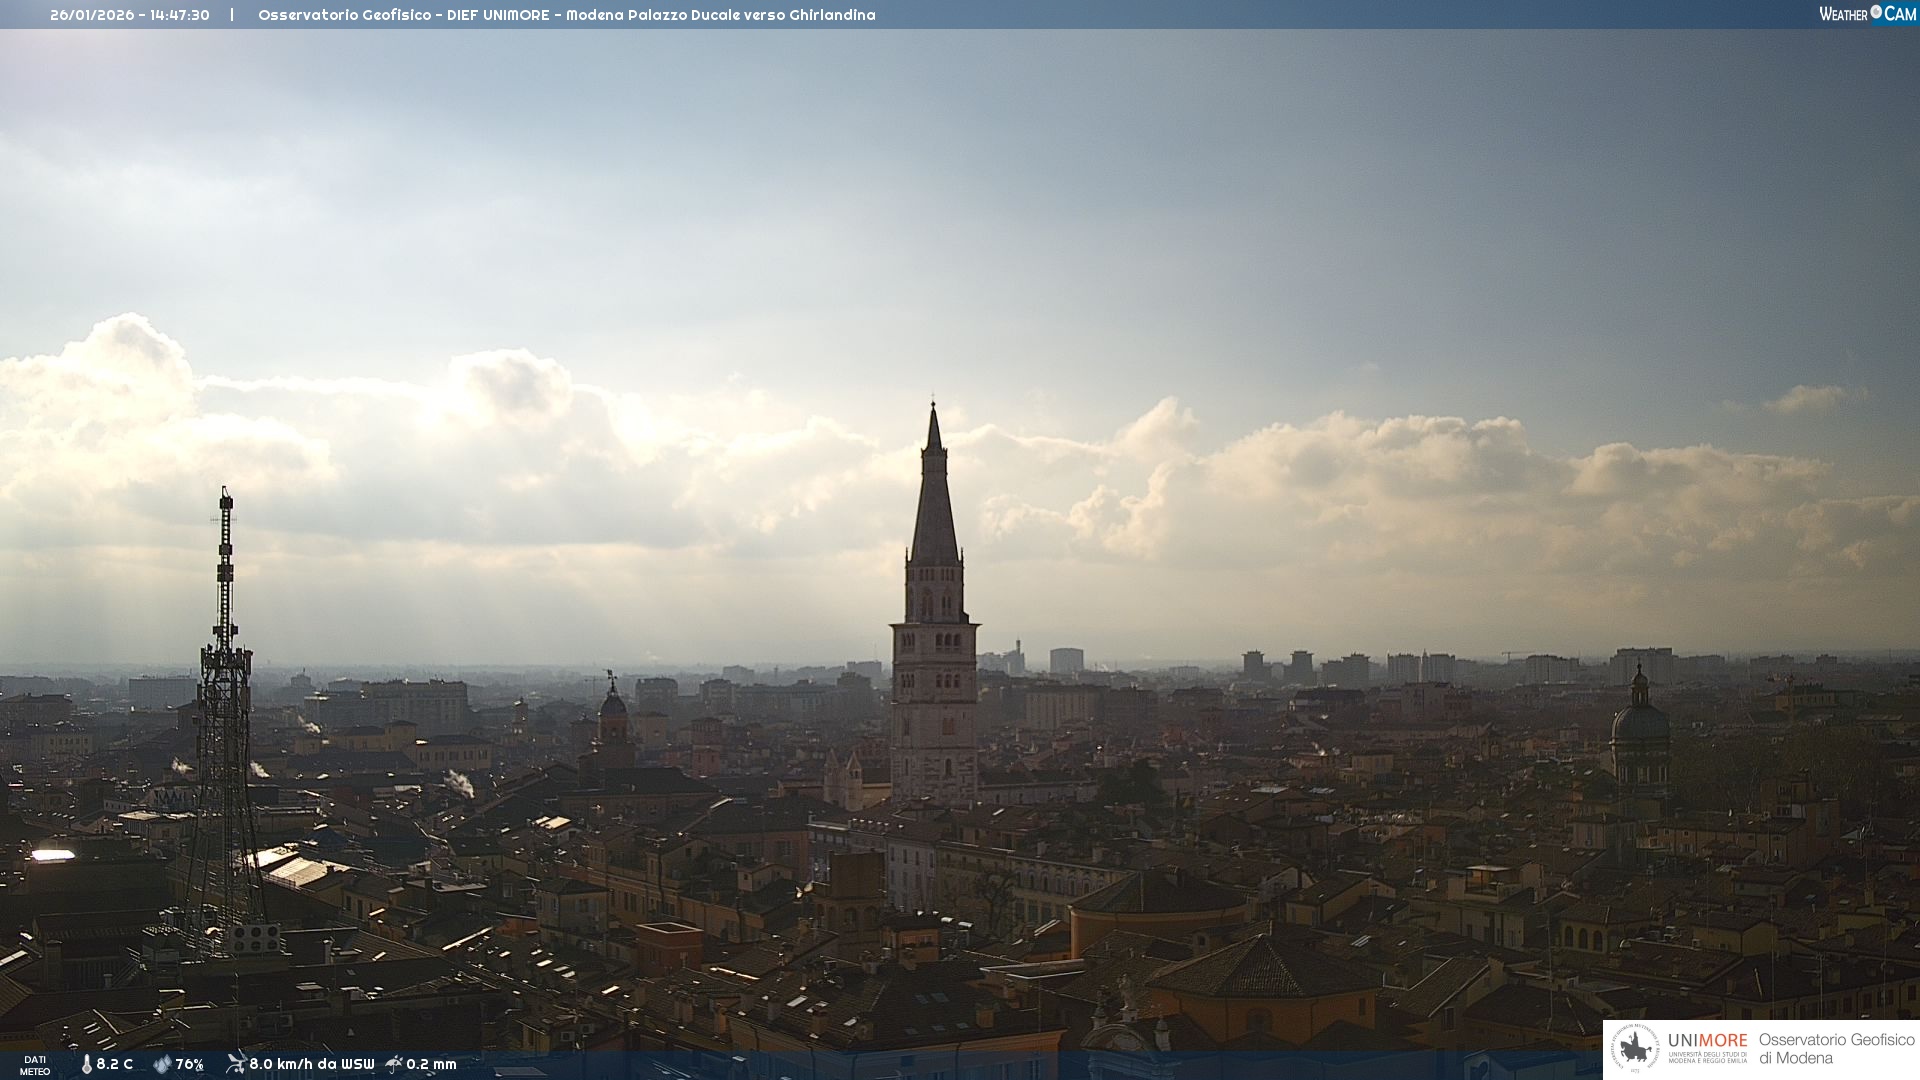Click the Osservatorio Geofisico camera title text
The image size is (1920, 1080).
(x=566, y=15)
